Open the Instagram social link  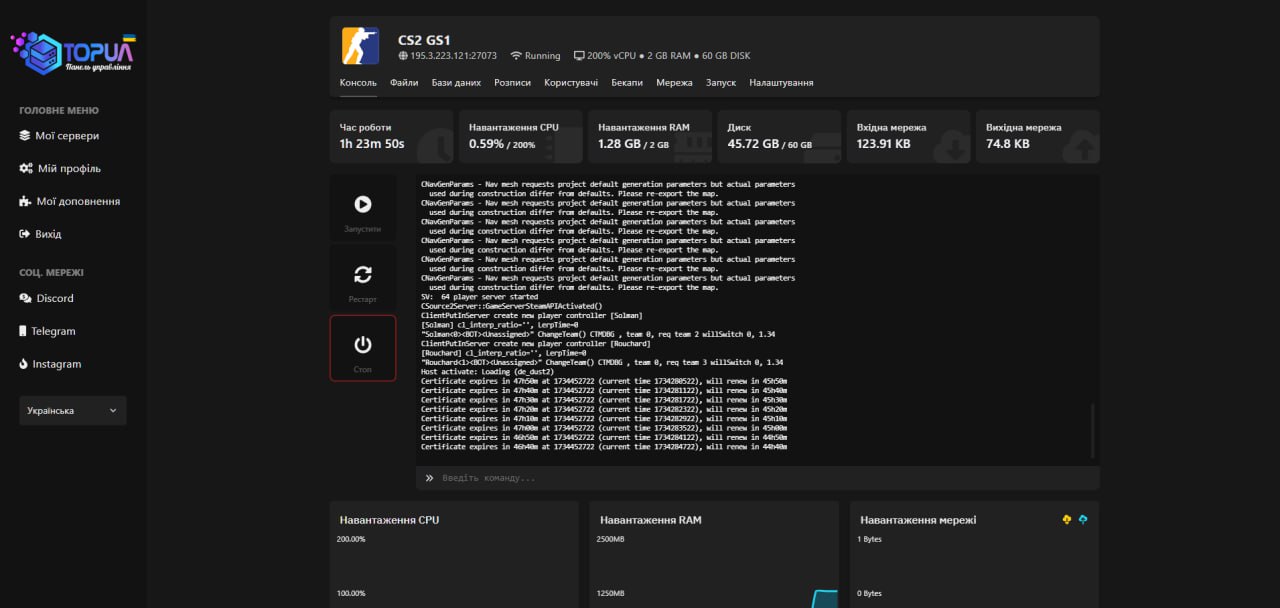(x=56, y=364)
